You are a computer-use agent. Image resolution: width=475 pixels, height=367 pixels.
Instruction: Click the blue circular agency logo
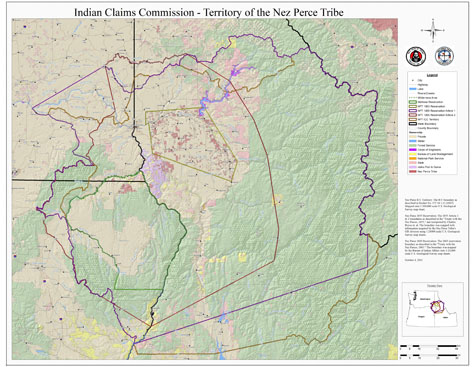click(444, 56)
